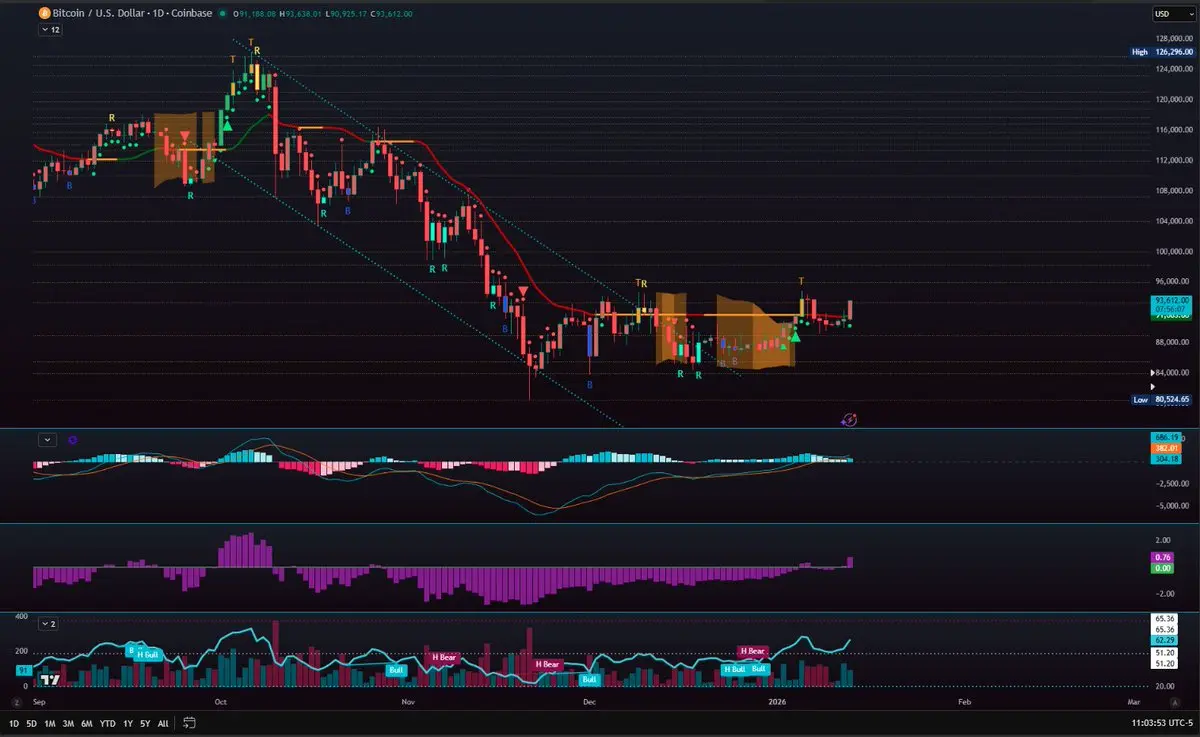Click the current price label 93,612.00
Image resolution: width=1200 pixels, height=737 pixels.
(x=1169, y=300)
